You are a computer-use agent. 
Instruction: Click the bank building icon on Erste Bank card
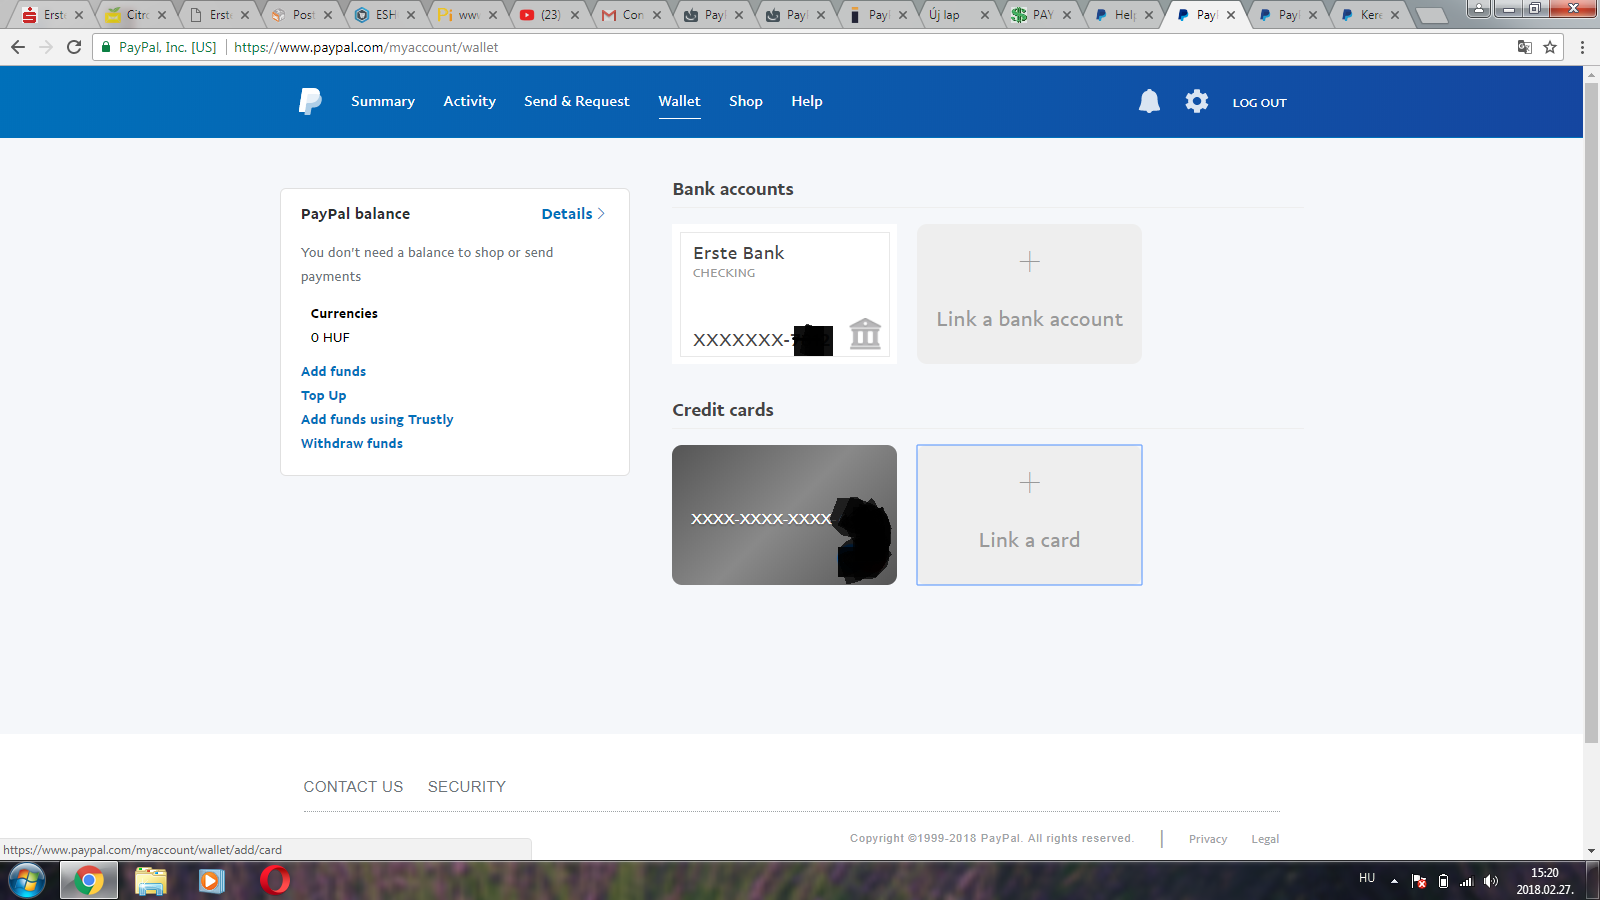pos(865,334)
